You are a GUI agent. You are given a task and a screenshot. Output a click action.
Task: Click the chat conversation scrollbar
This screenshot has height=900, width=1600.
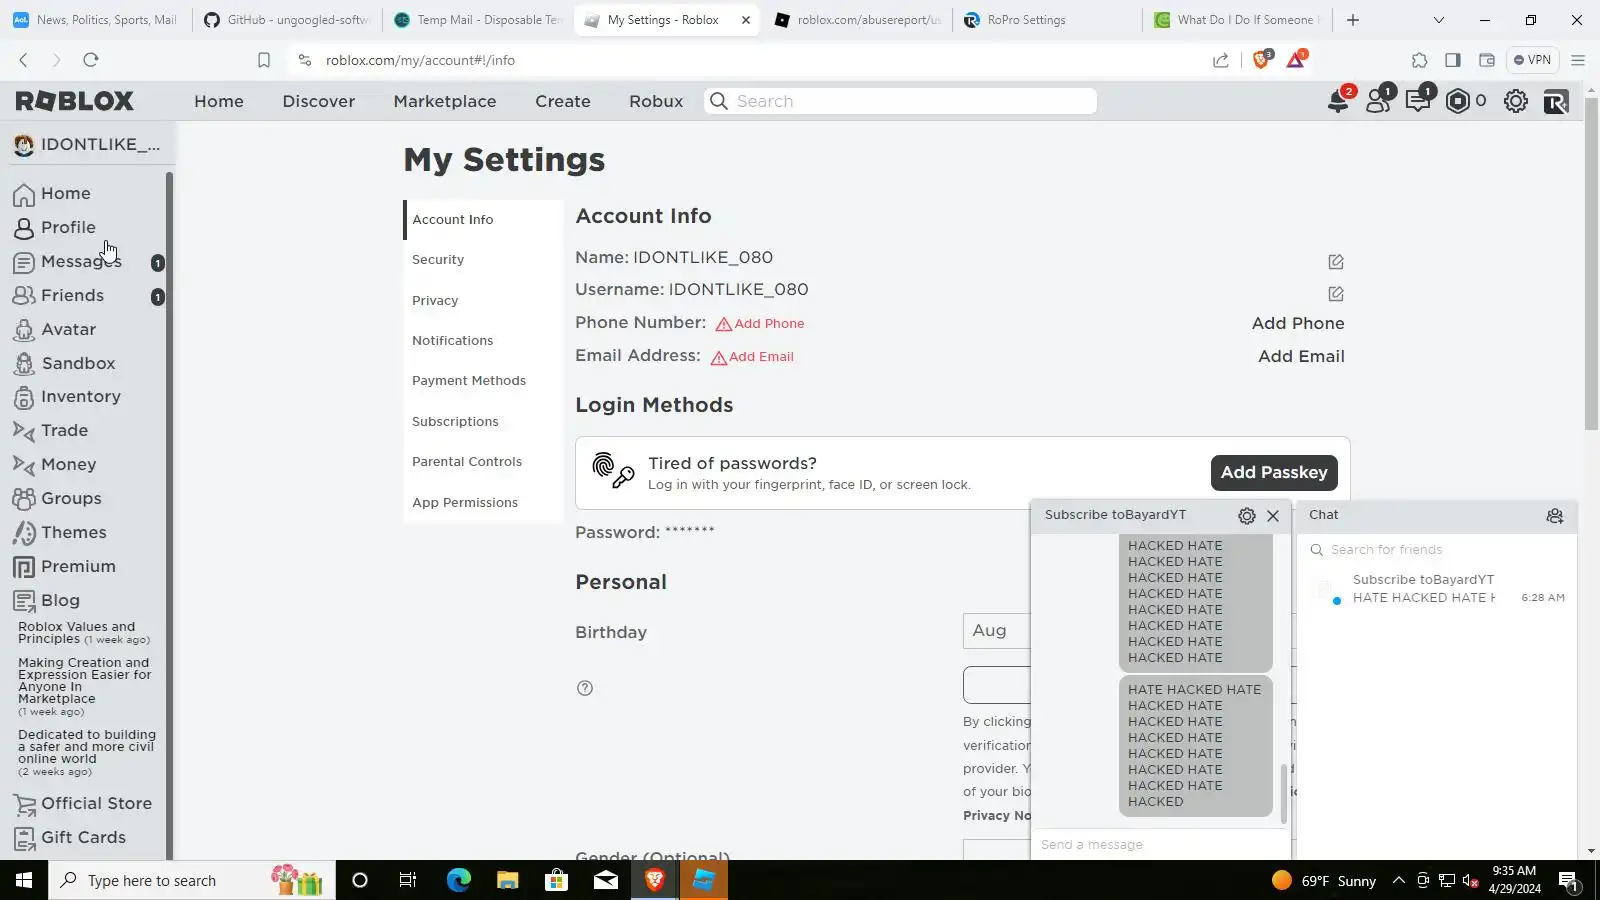pyautogui.click(x=1285, y=793)
